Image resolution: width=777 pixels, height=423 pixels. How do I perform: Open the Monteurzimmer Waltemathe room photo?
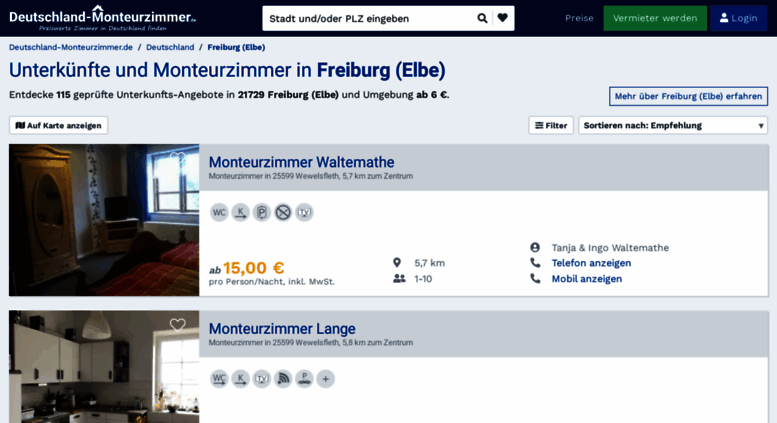pos(104,220)
